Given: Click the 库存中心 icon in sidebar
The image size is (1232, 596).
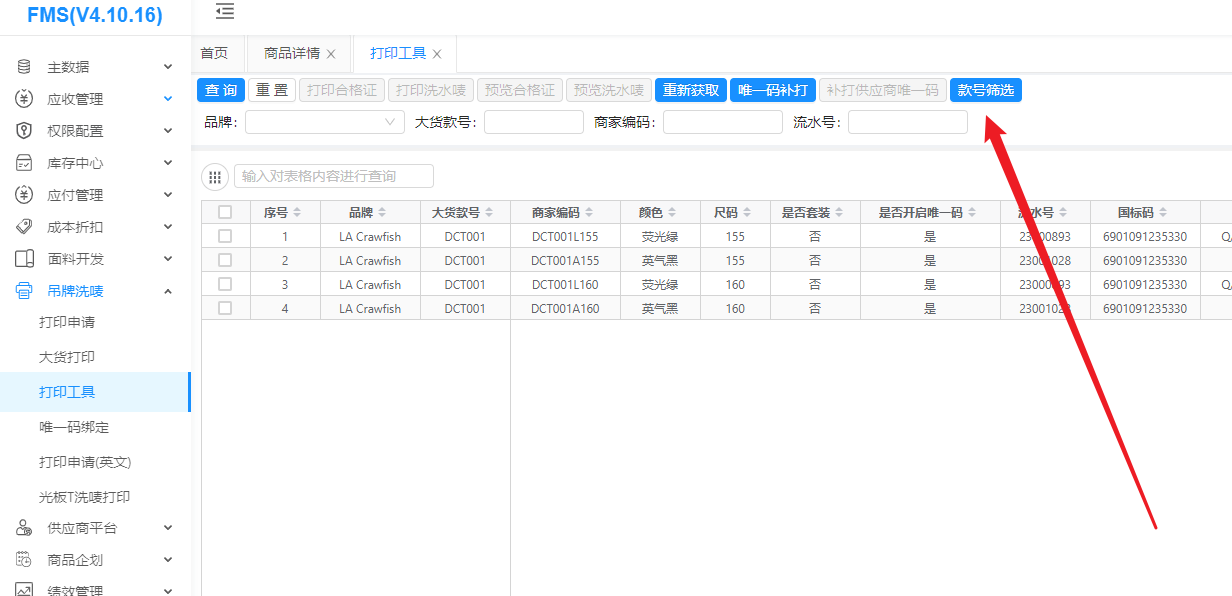Looking at the screenshot, I should pyautogui.click(x=24, y=163).
